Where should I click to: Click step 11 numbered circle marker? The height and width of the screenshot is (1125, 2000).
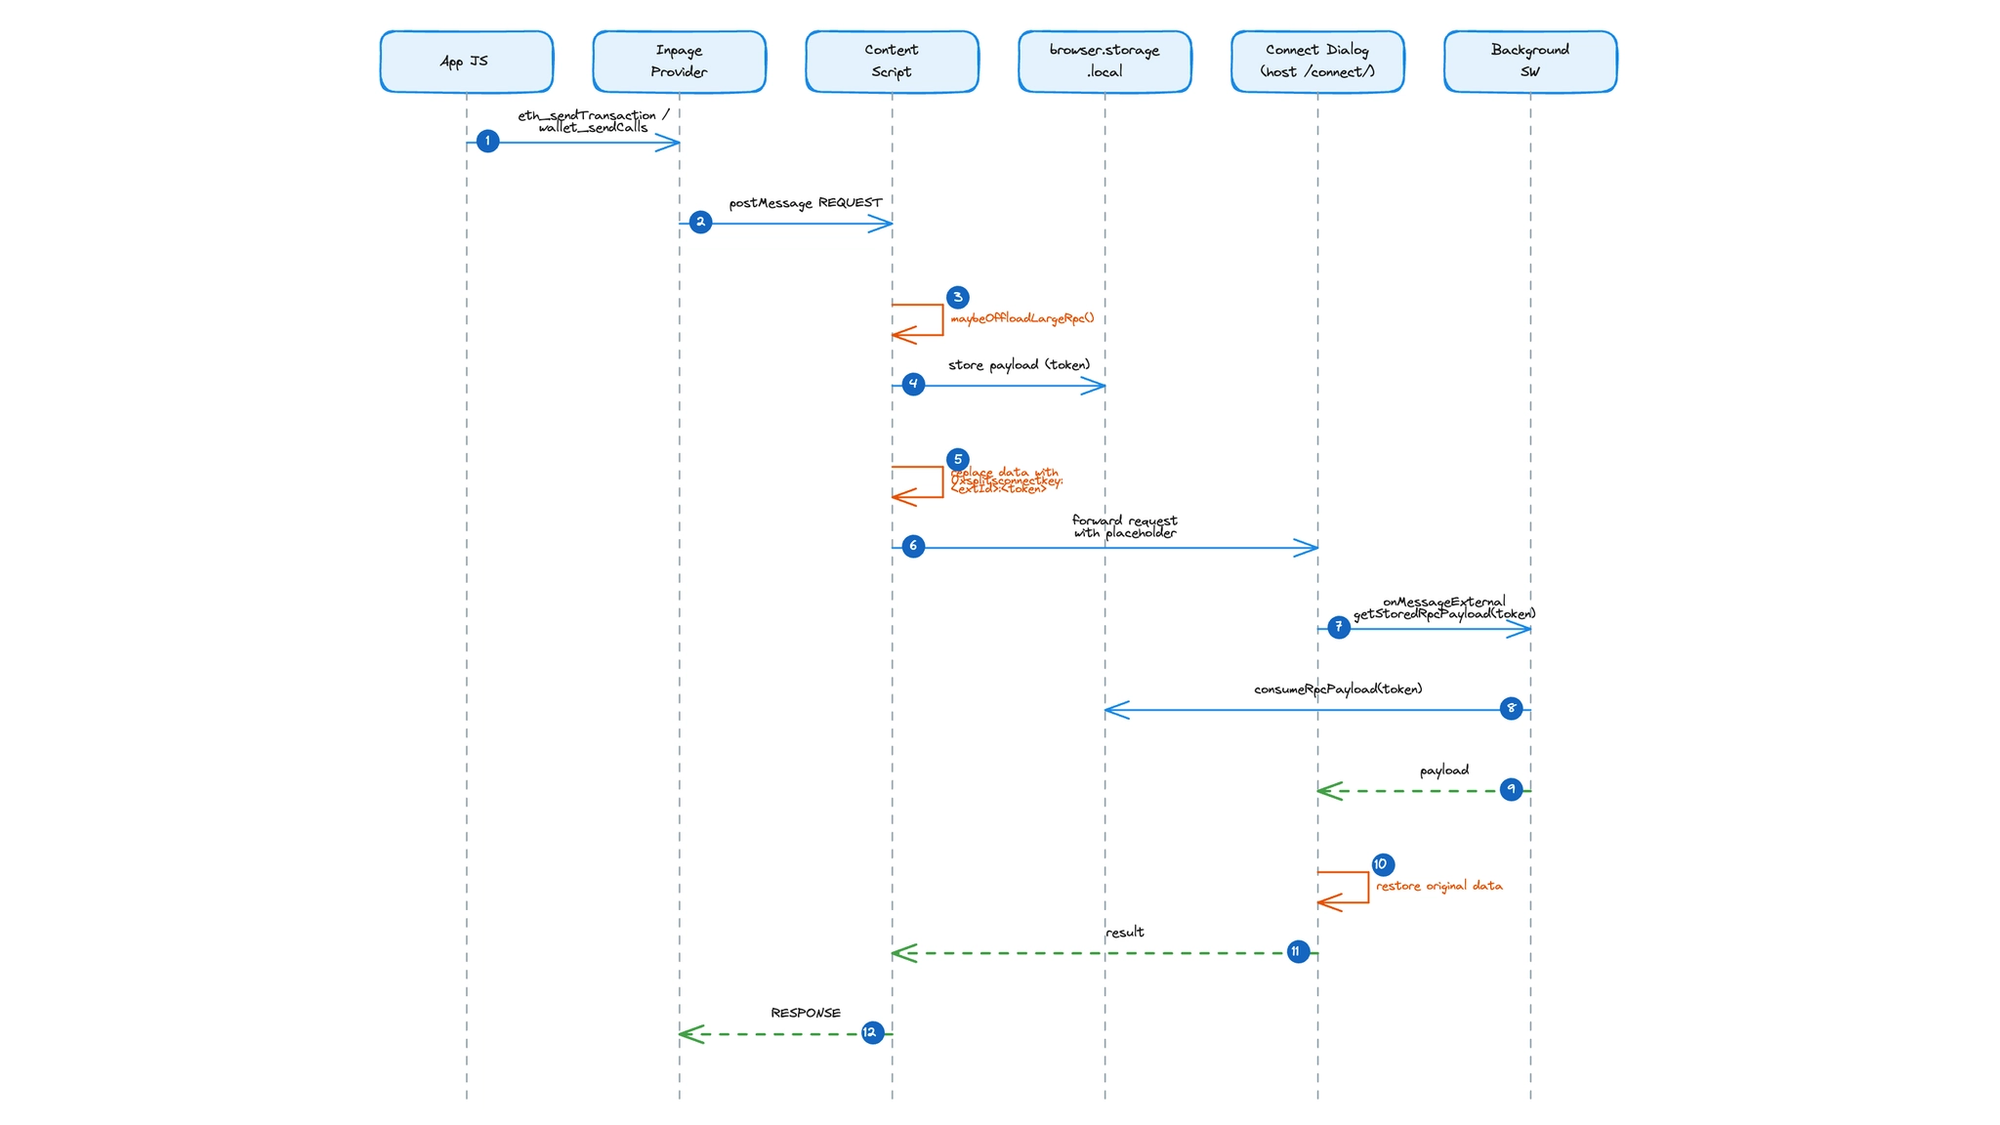coord(1297,951)
